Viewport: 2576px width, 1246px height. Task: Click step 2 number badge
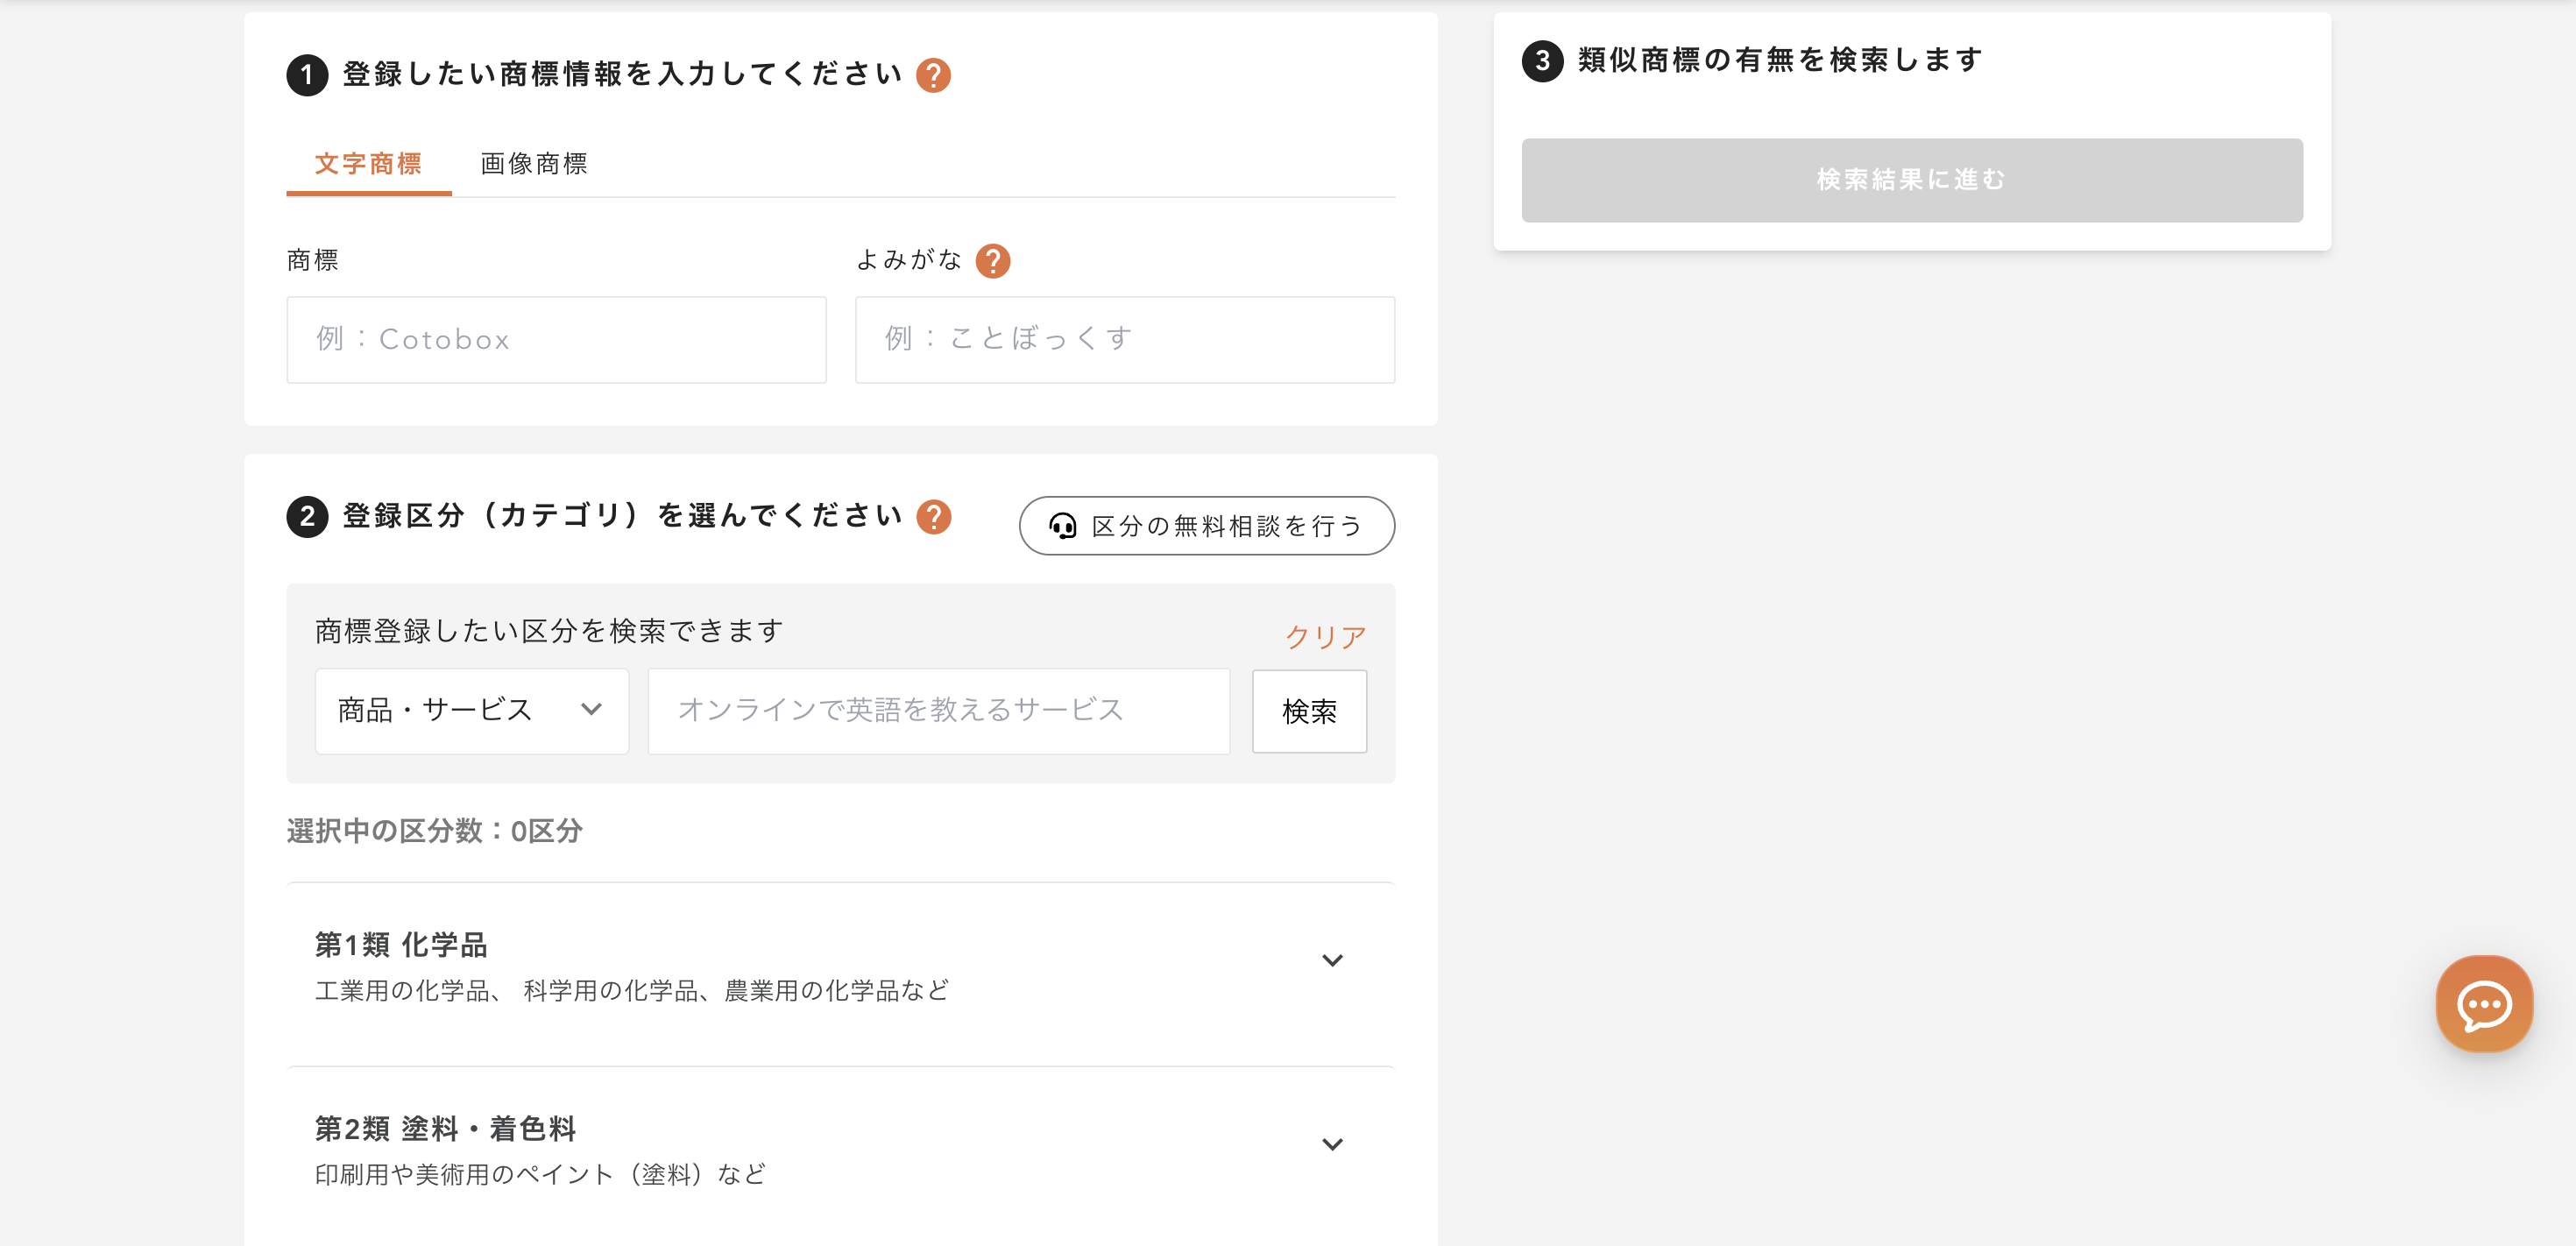(x=307, y=517)
